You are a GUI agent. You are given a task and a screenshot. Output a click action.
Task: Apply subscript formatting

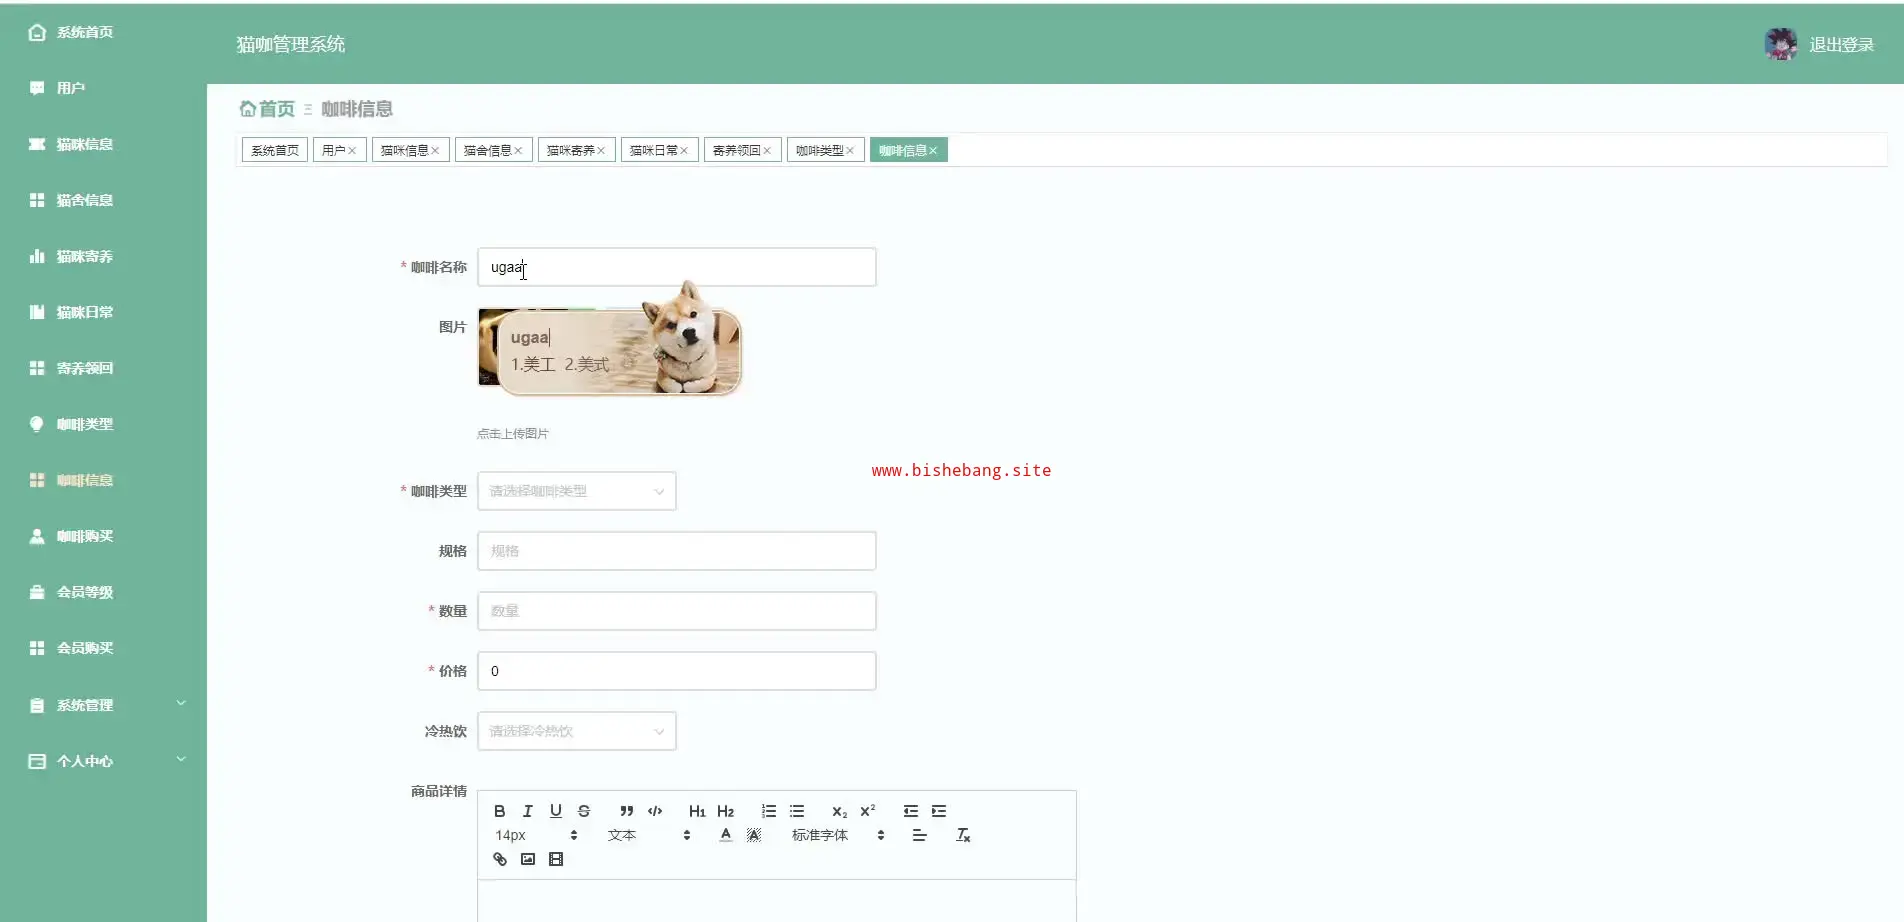pos(840,811)
